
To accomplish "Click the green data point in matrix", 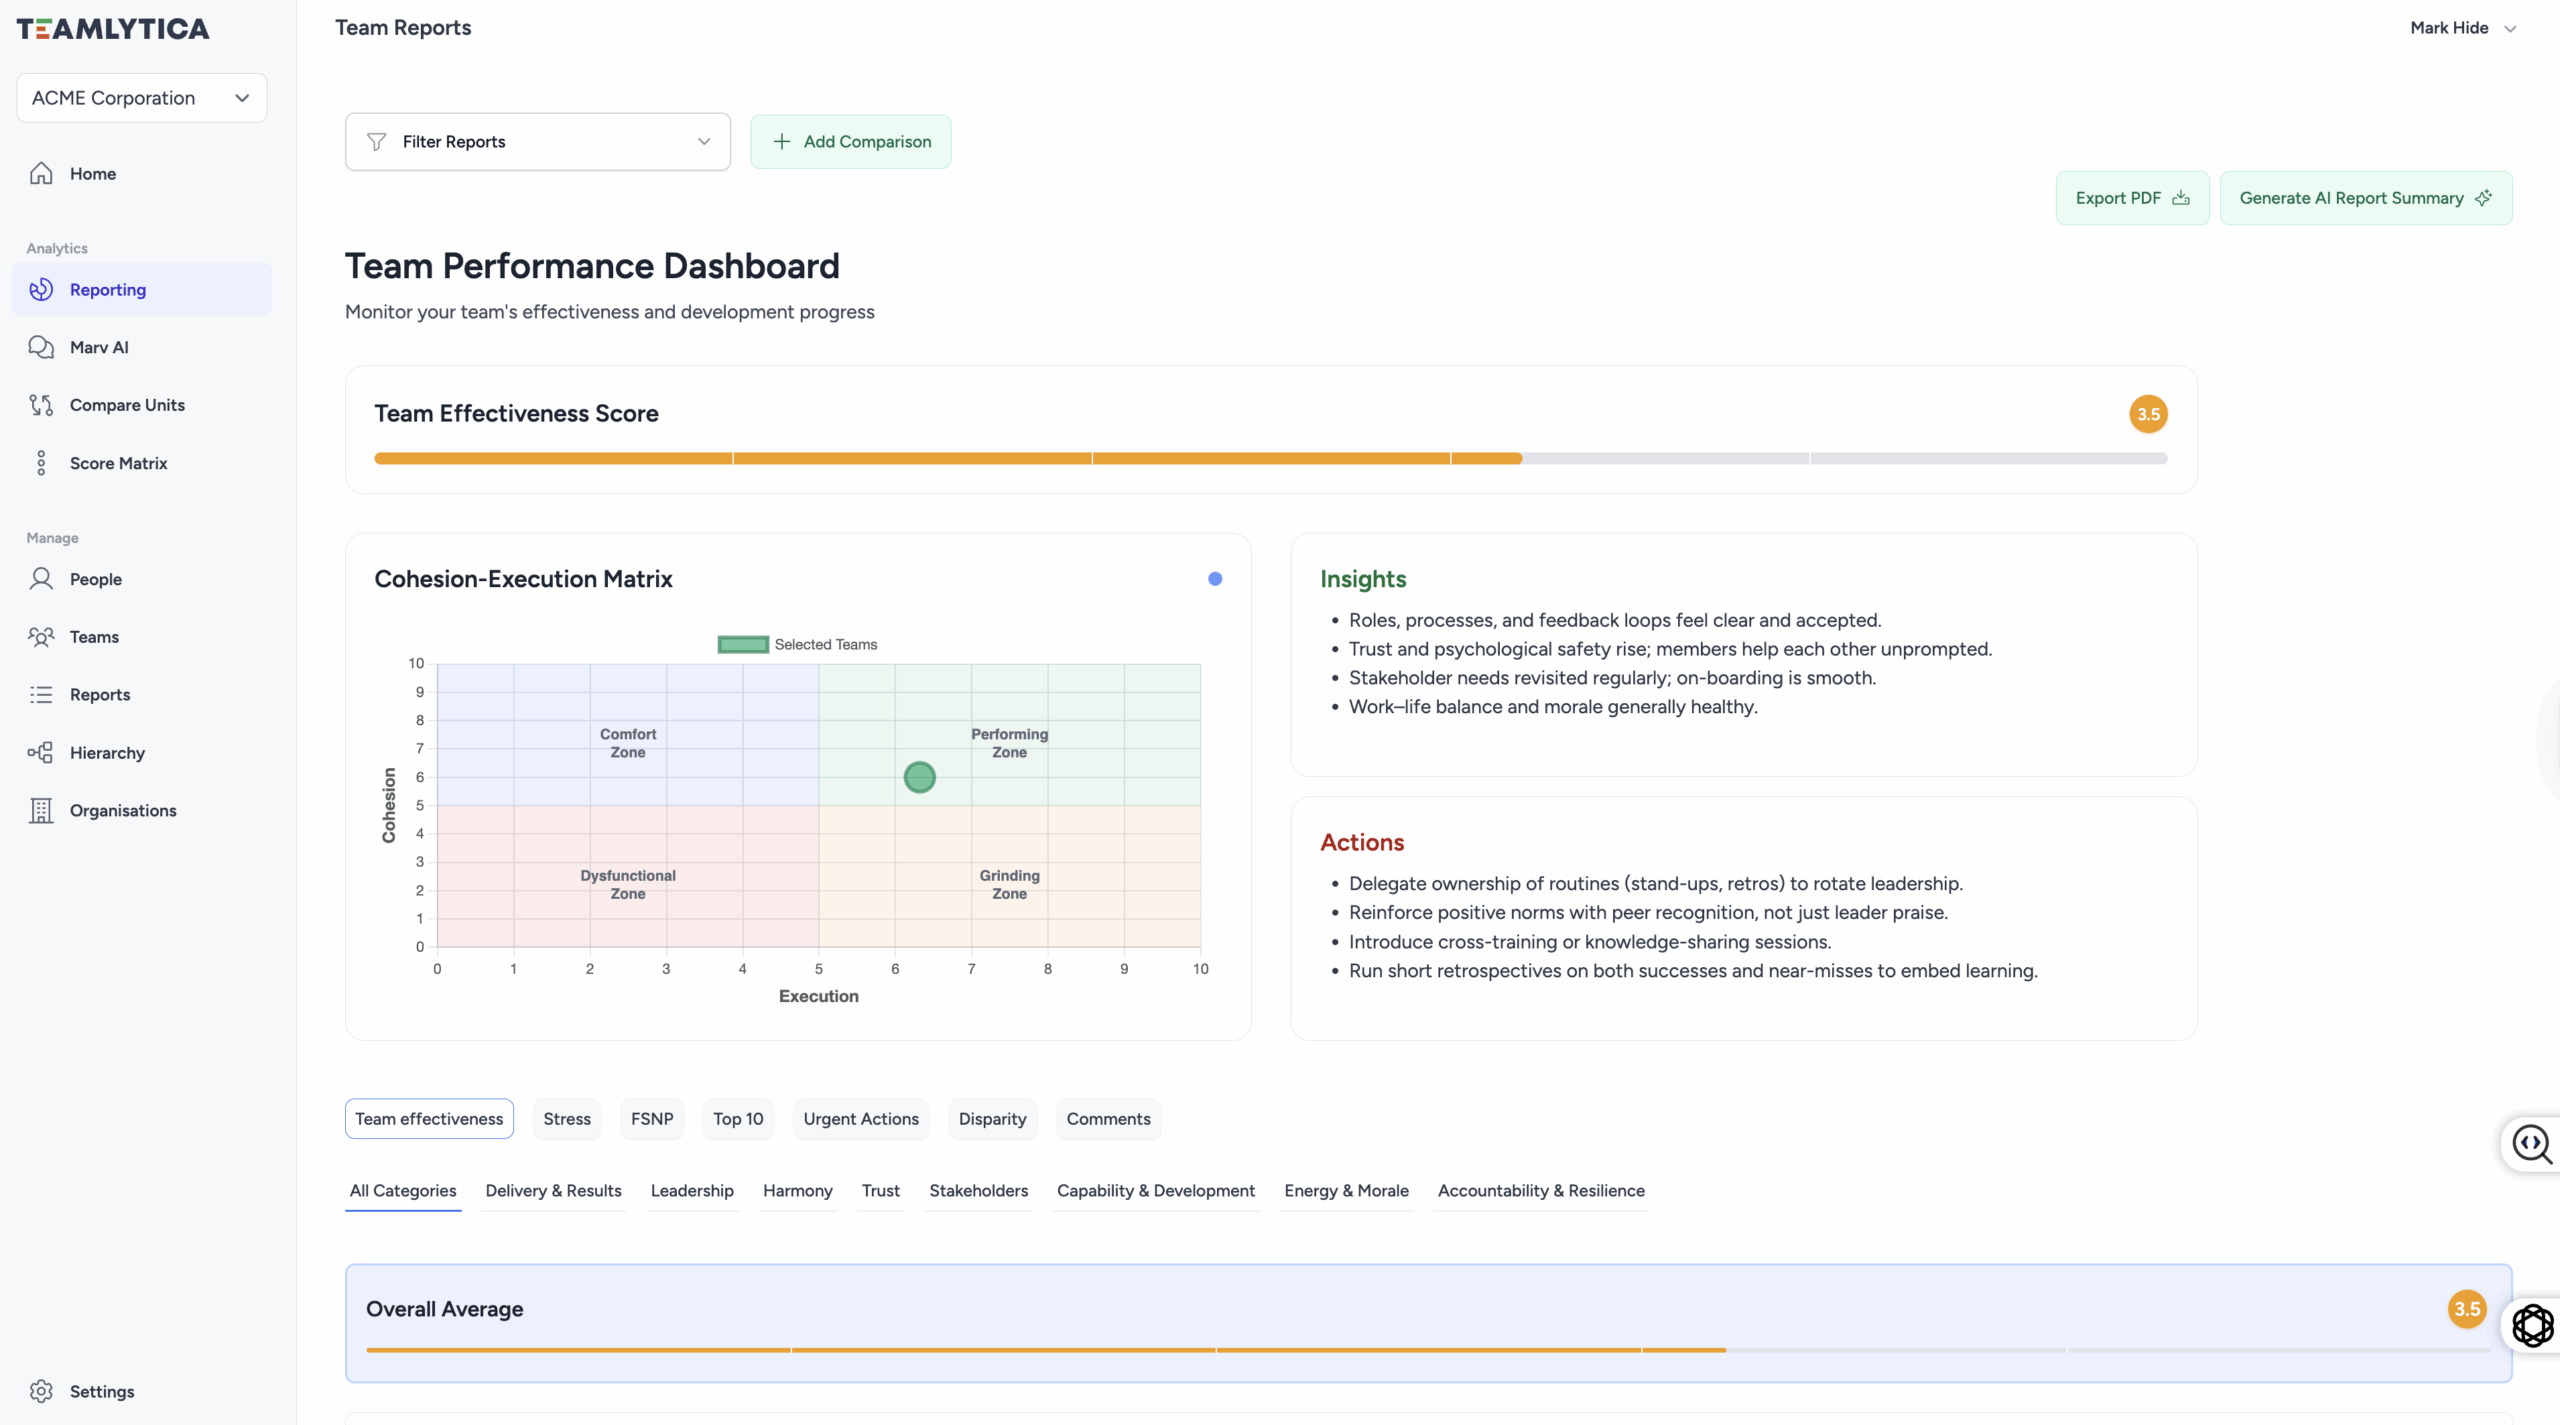I will click(919, 777).
